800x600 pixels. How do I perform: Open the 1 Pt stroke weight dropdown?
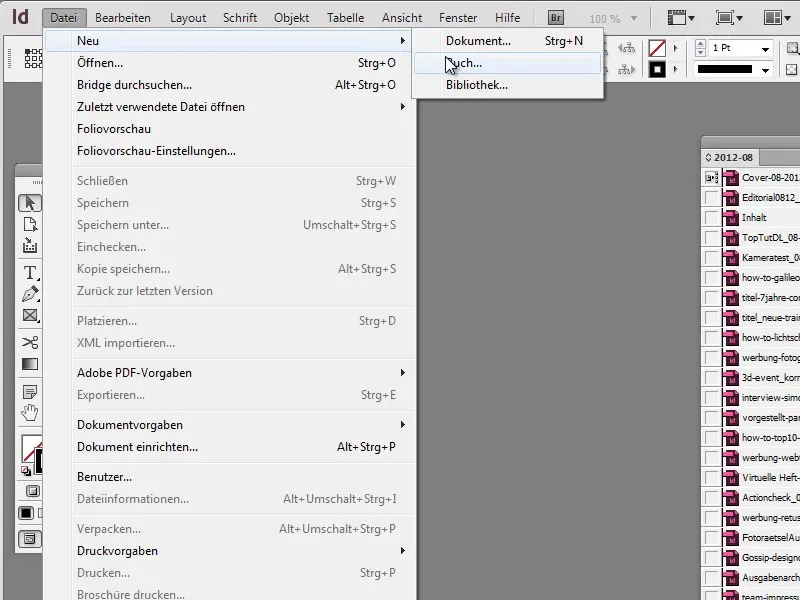tap(765, 49)
